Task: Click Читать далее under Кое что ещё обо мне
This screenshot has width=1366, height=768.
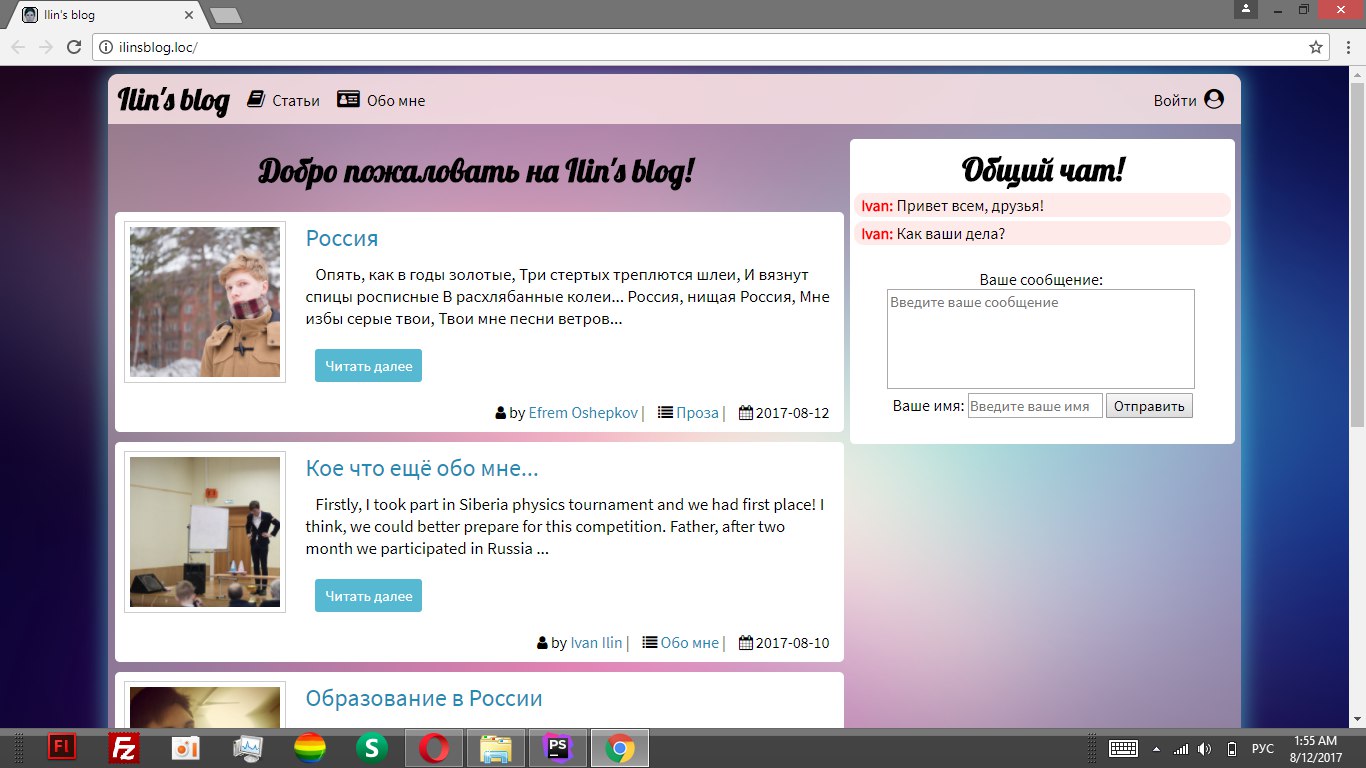Action: pos(368,596)
